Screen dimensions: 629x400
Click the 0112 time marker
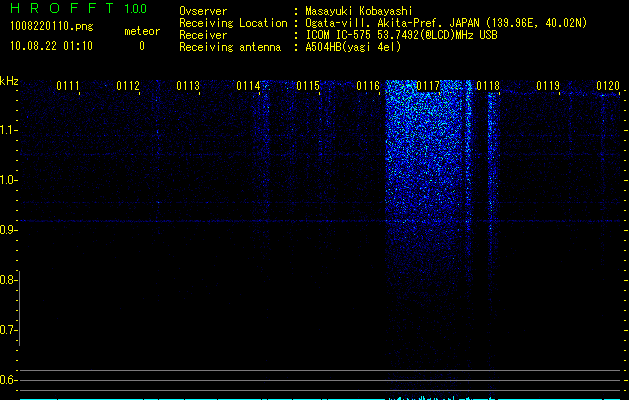pyautogui.click(x=128, y=86)
